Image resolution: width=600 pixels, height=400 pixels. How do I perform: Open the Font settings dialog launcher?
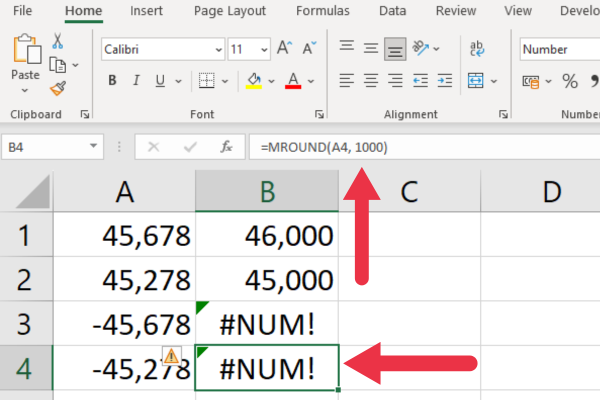[x=319, y=114]
